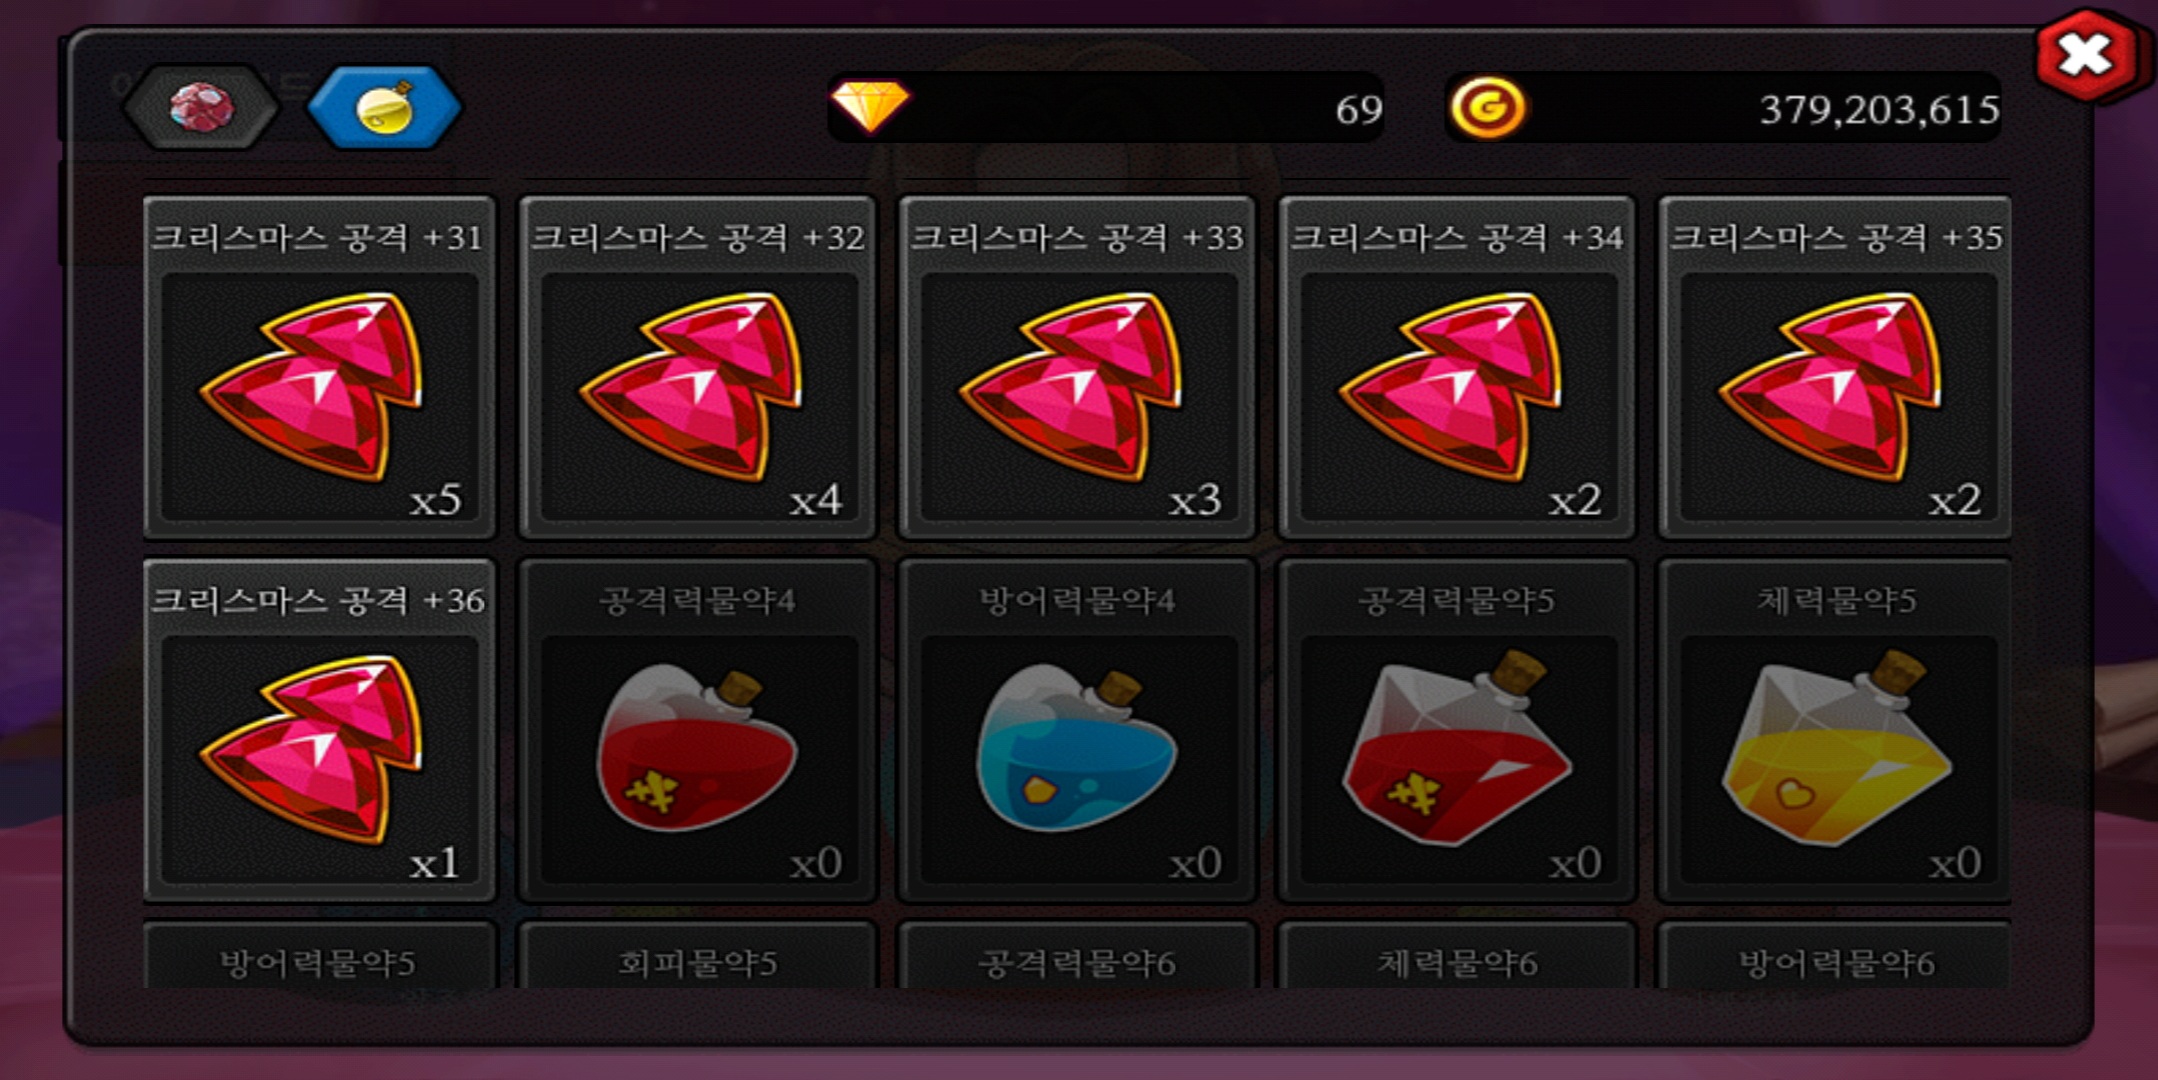Close the inventory window with red X

[x=2086, y=56]
